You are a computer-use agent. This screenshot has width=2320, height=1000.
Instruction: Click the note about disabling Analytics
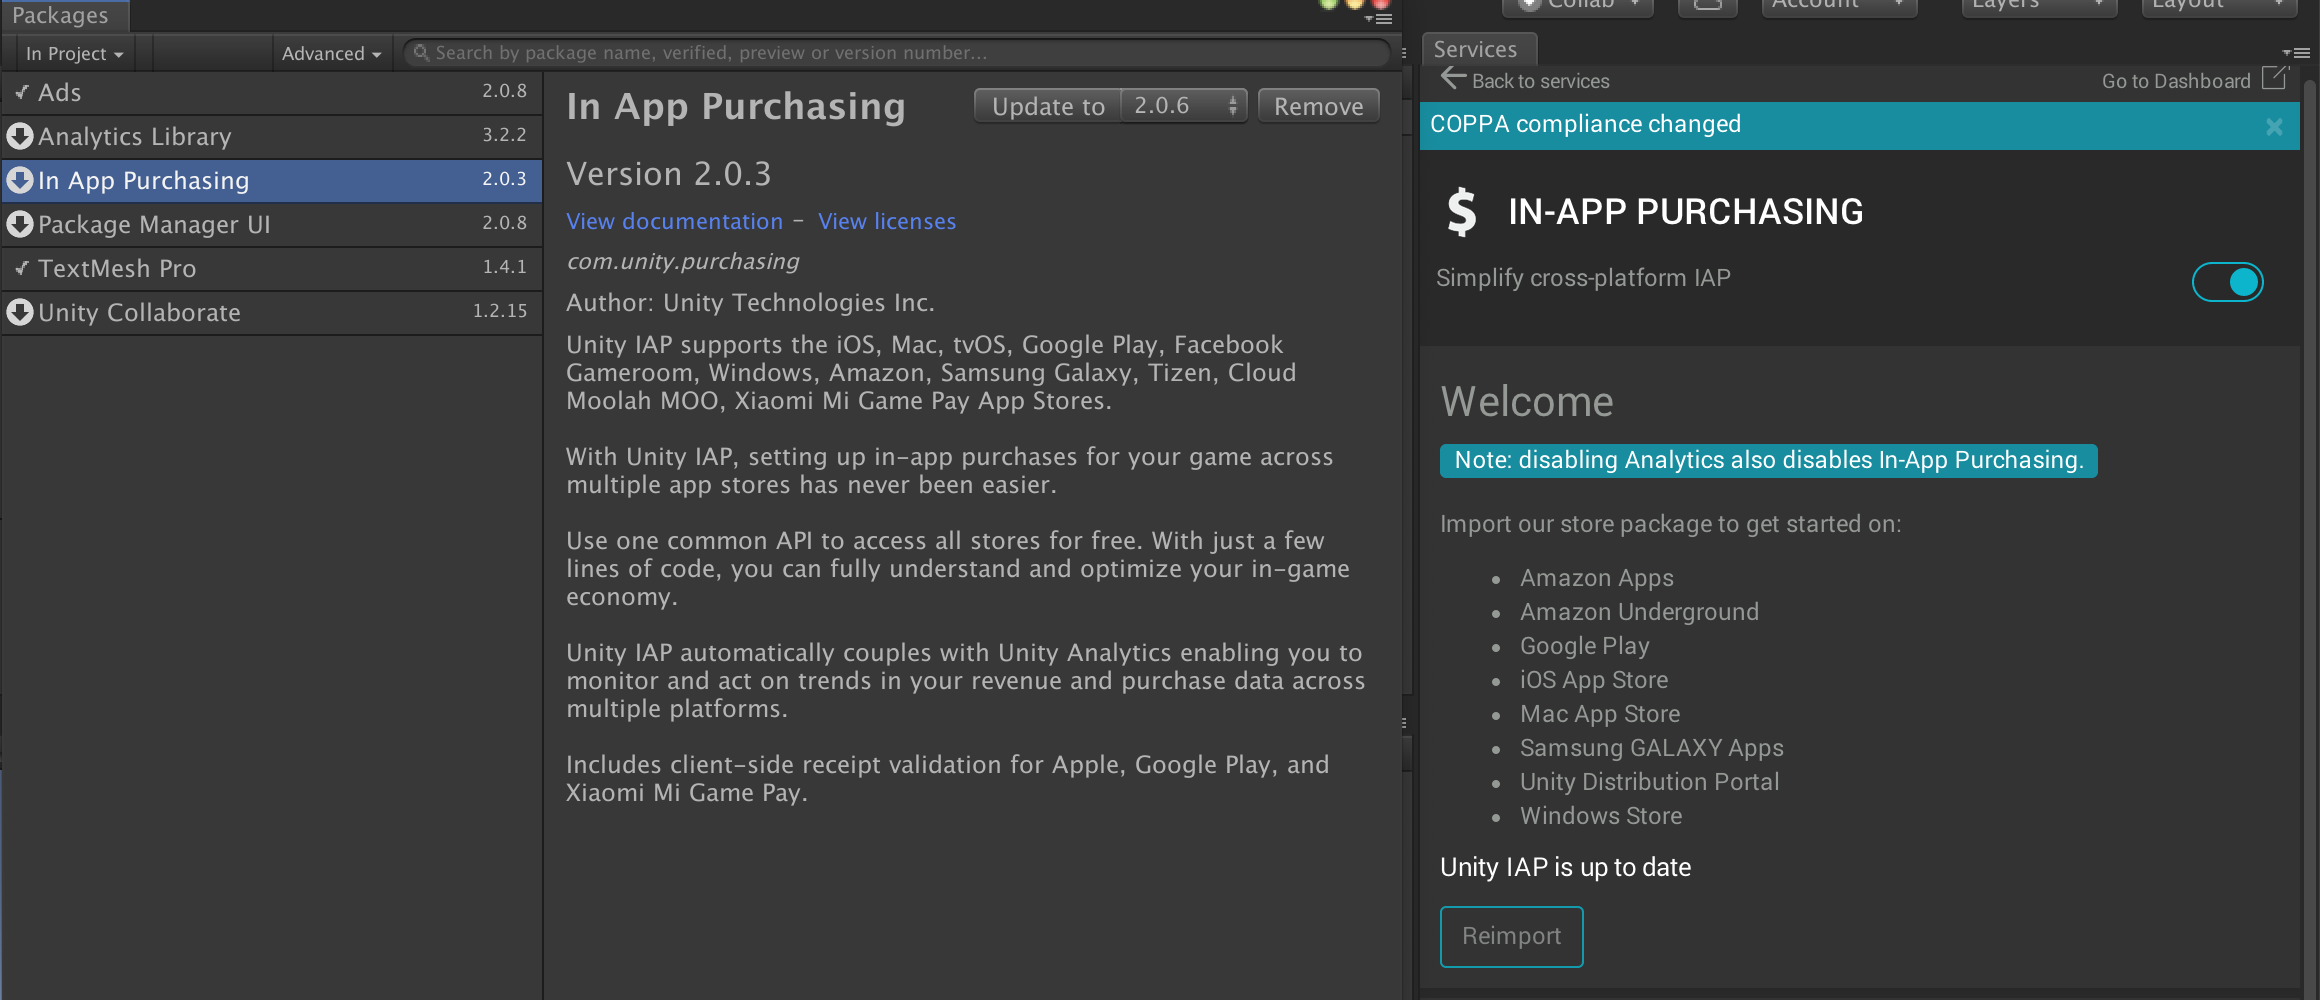point(1768,460)
